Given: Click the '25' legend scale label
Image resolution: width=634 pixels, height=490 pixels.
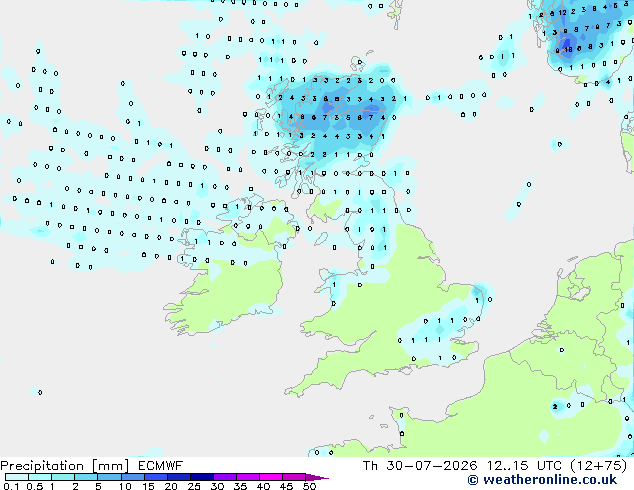Looking at the screenshot, I should coord(194,486).
